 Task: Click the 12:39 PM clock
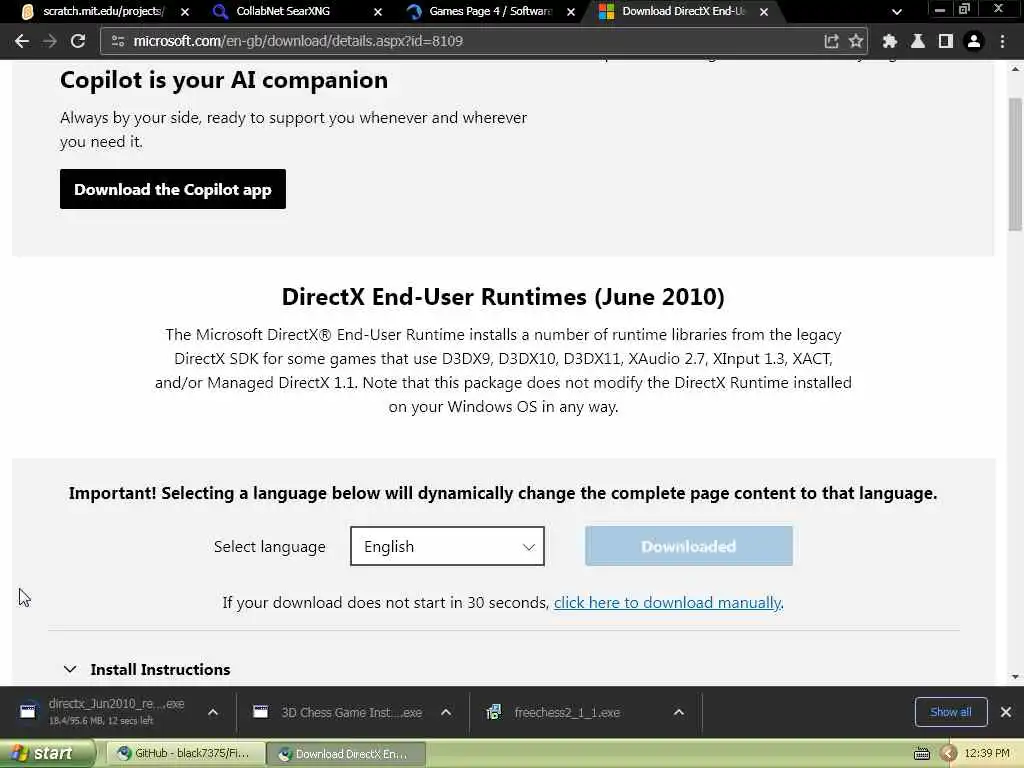point(987,753)
